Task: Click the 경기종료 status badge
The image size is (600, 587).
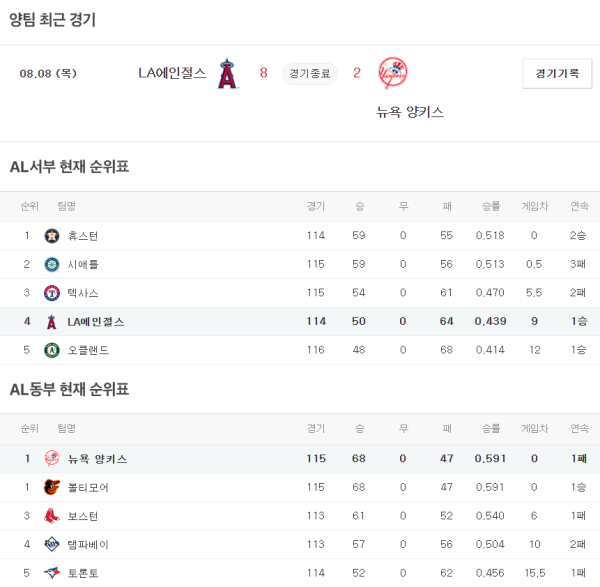Action: pos(310,73)
